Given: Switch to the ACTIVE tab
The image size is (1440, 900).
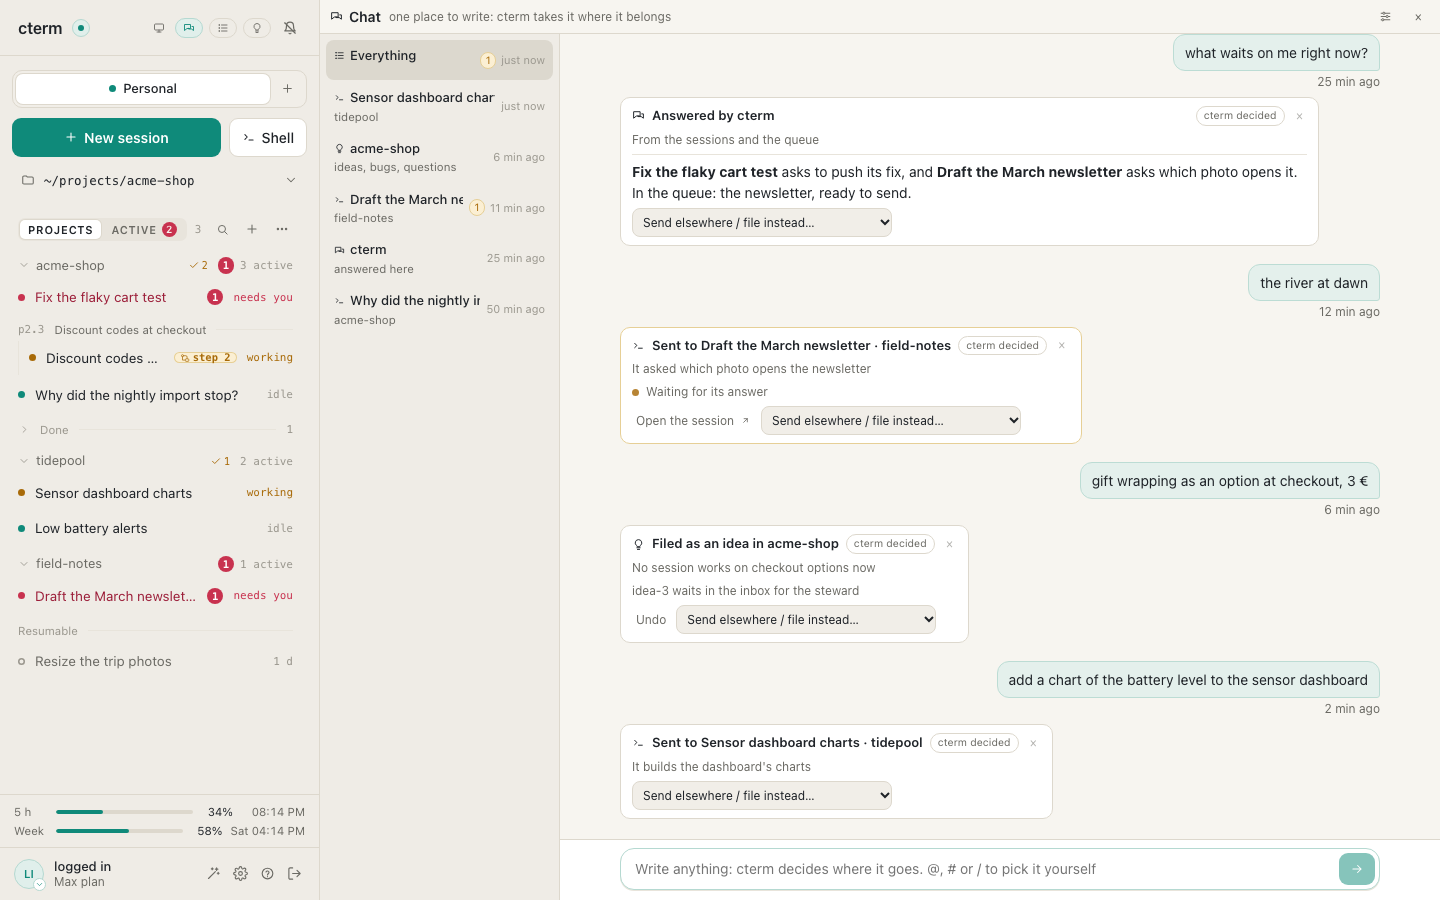Looking at the screenshot, I should point(144,230).
